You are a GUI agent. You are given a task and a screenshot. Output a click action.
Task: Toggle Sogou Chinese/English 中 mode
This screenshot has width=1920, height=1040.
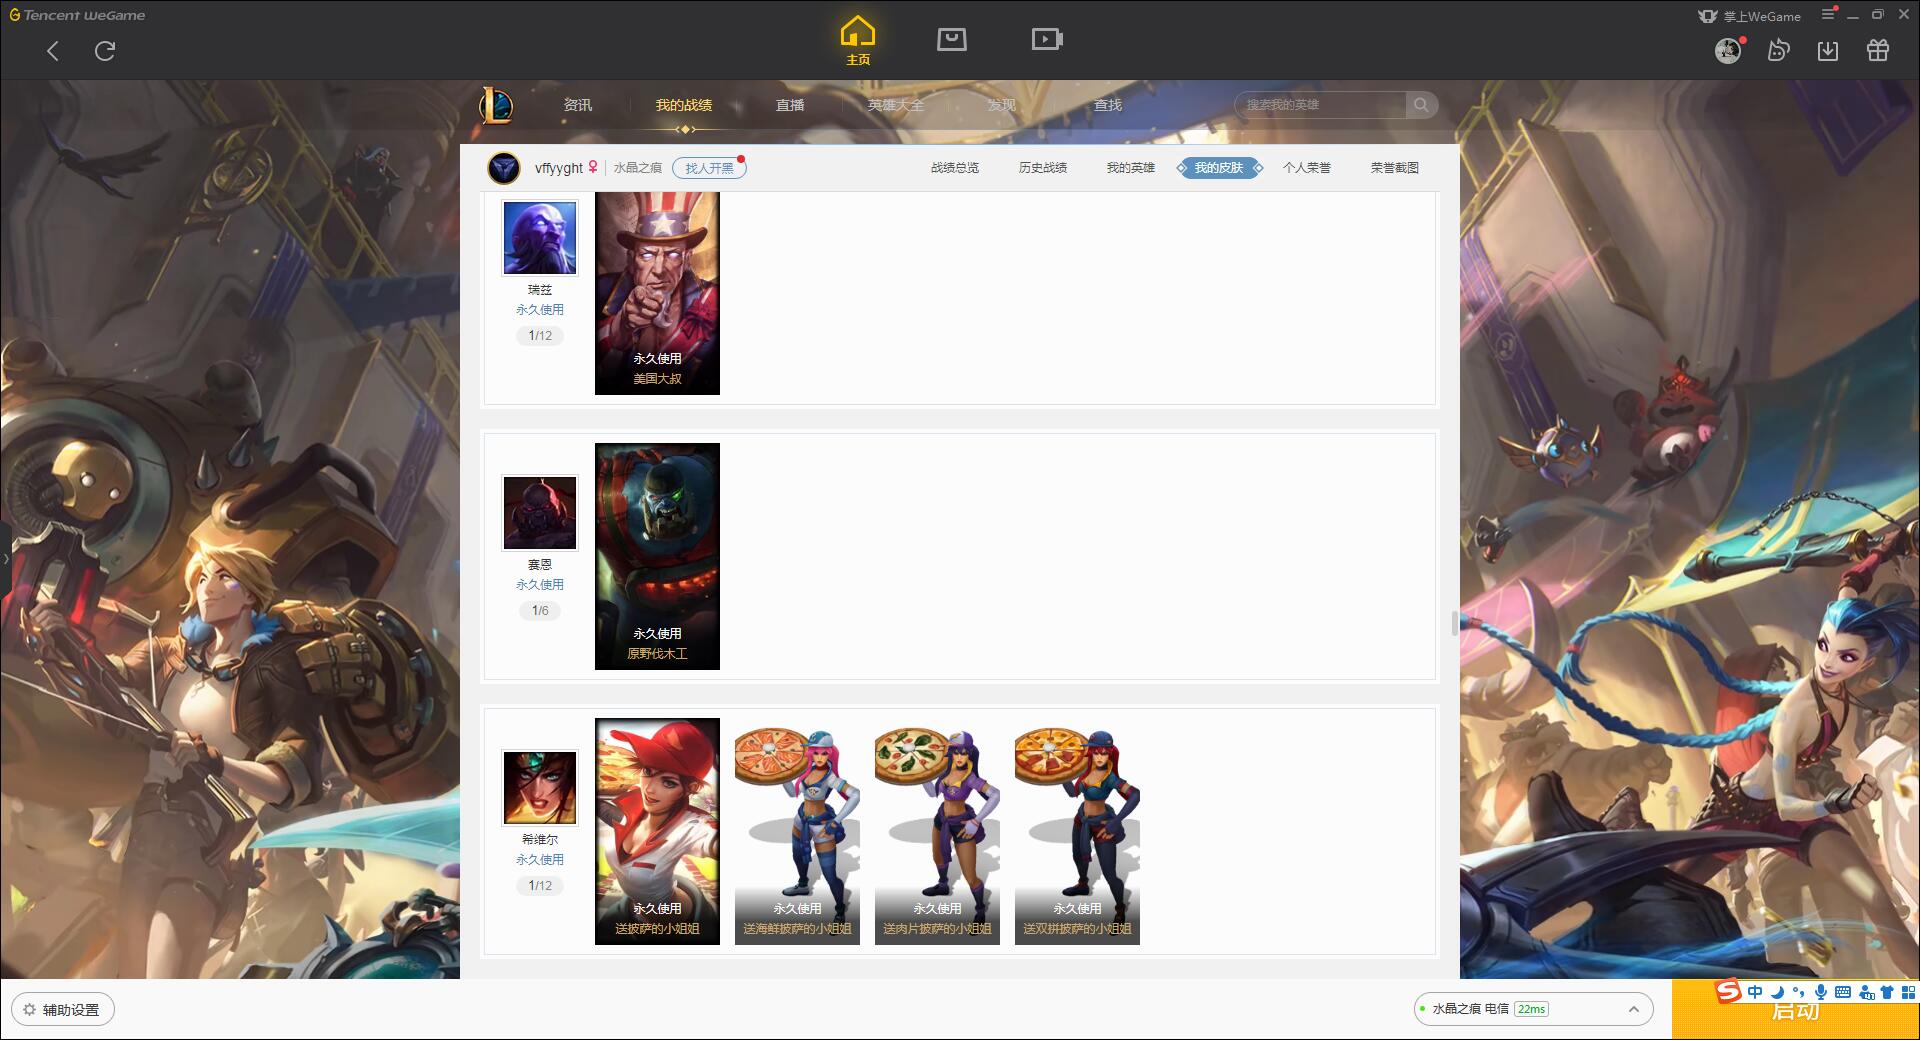[1755, 992]
